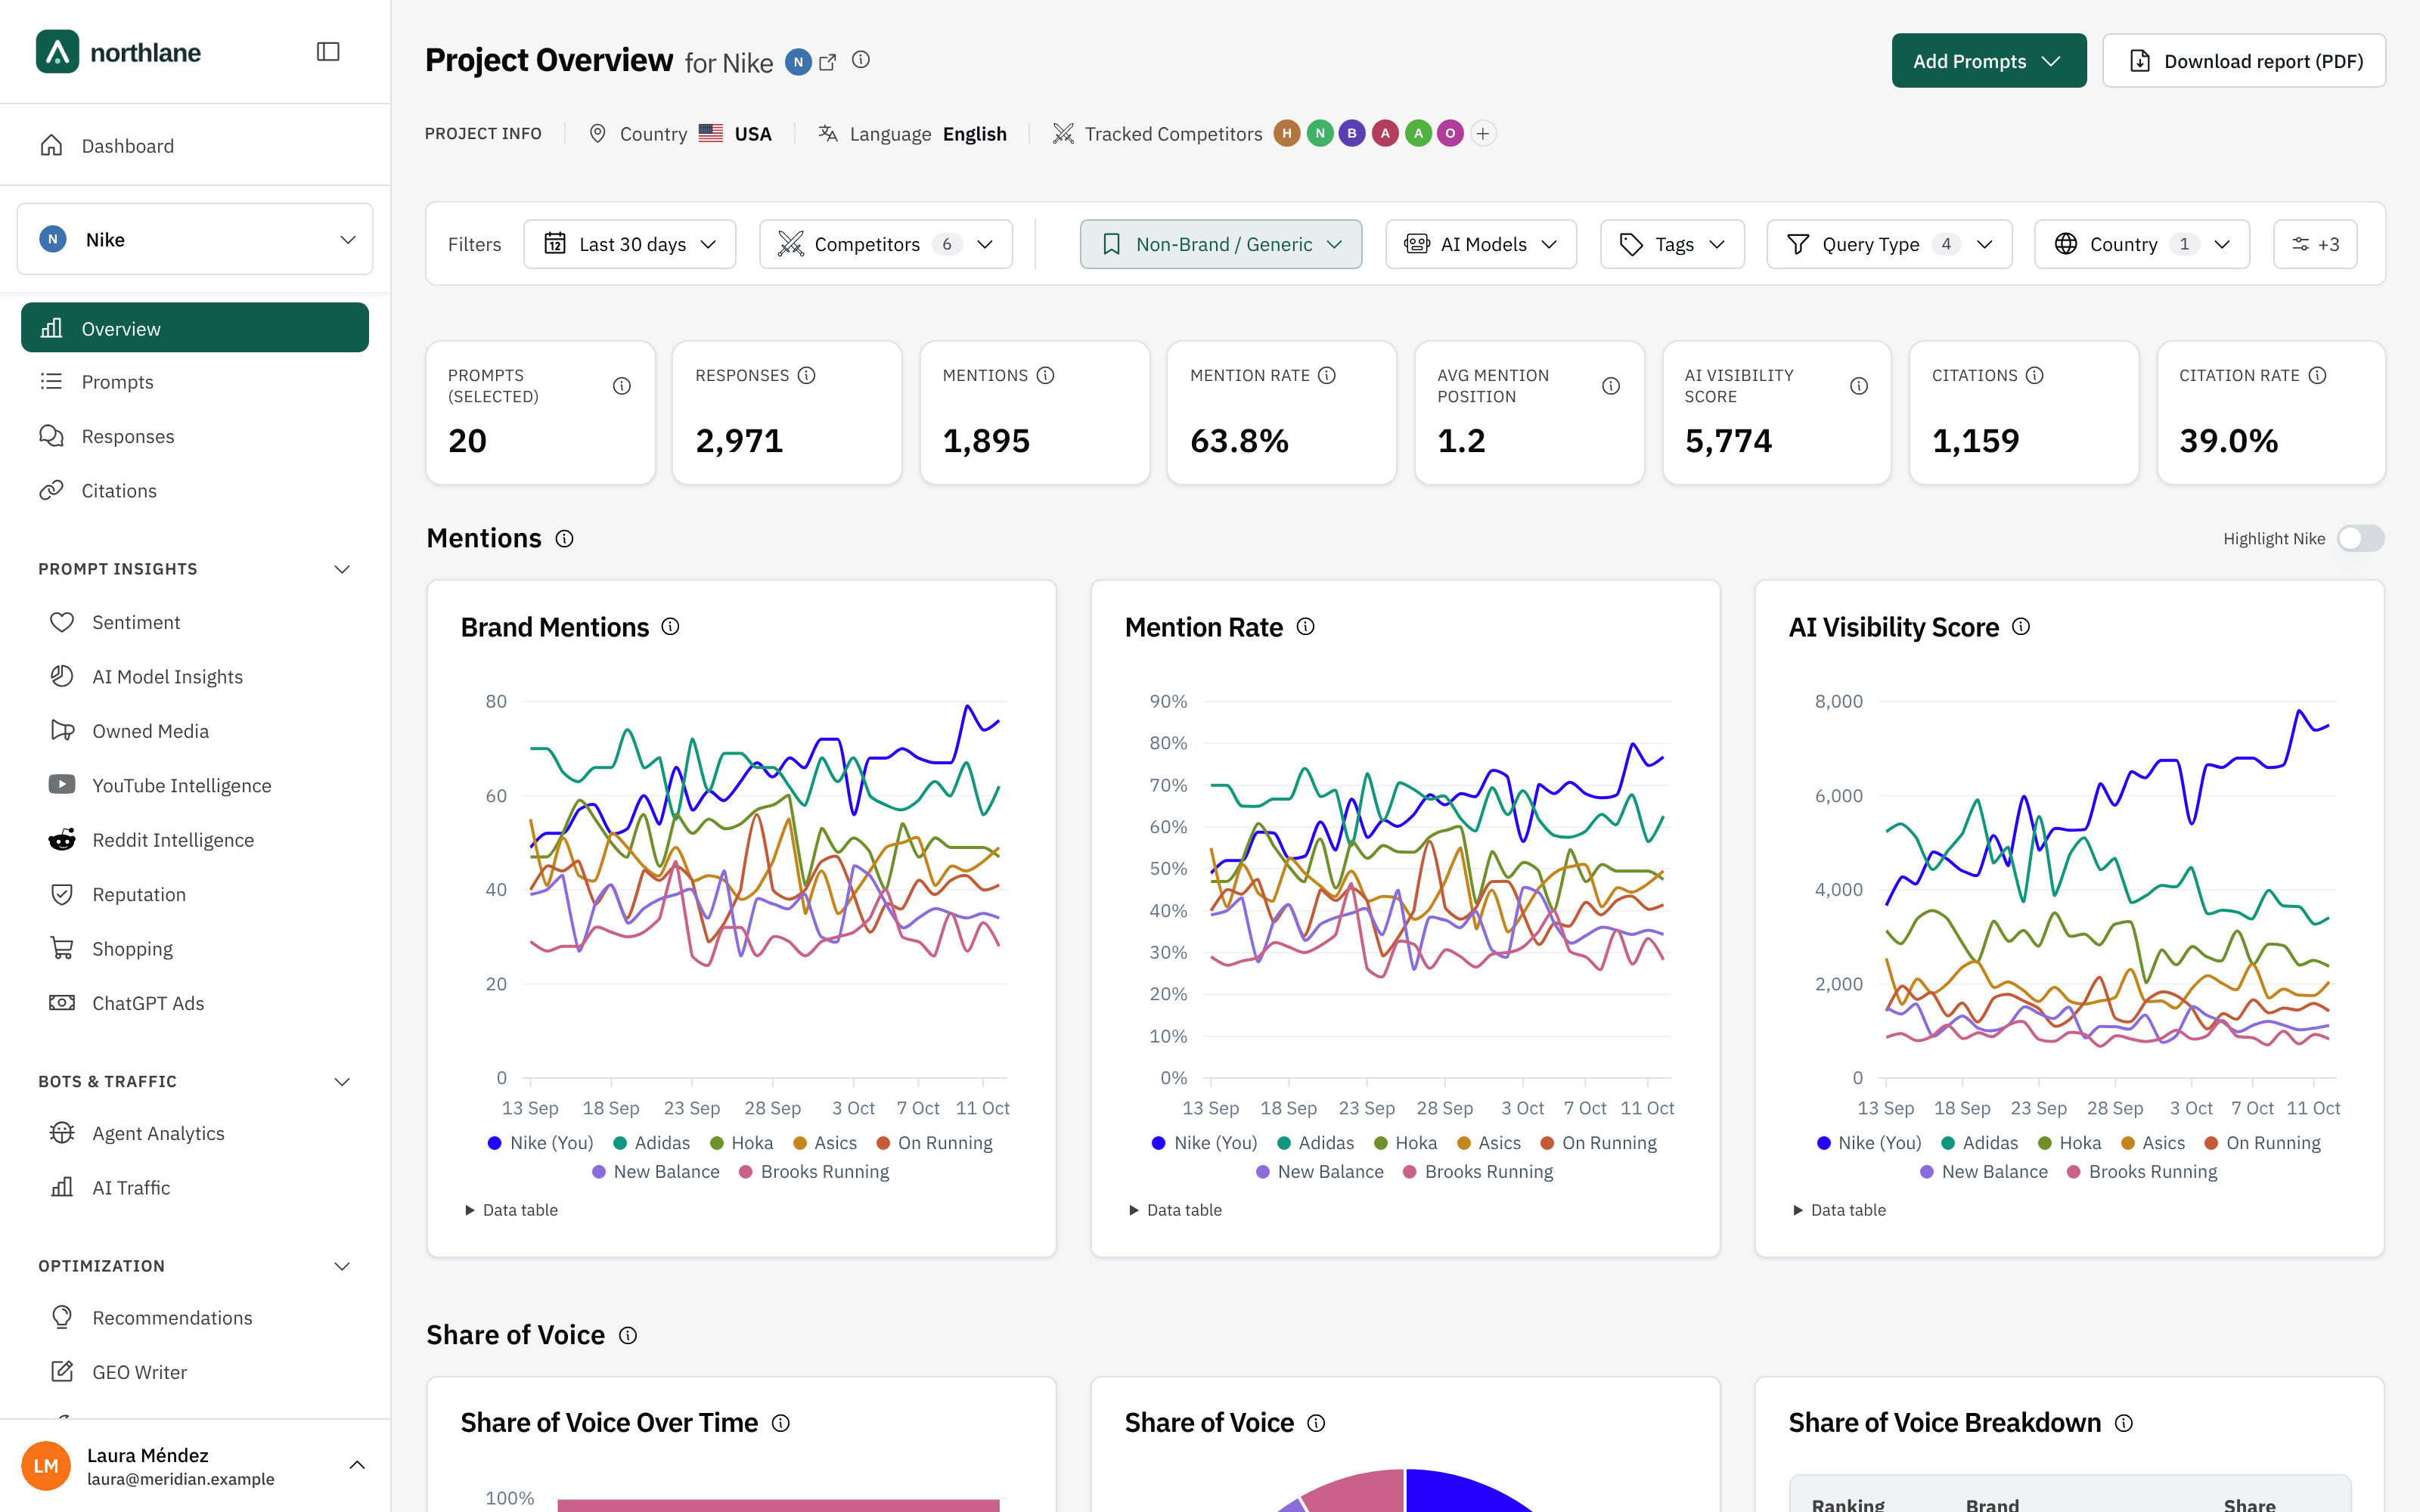2420x1512 pixels.
Task: Toggle the Highlight Nike switch
Action: click(x=2361, y=539)
